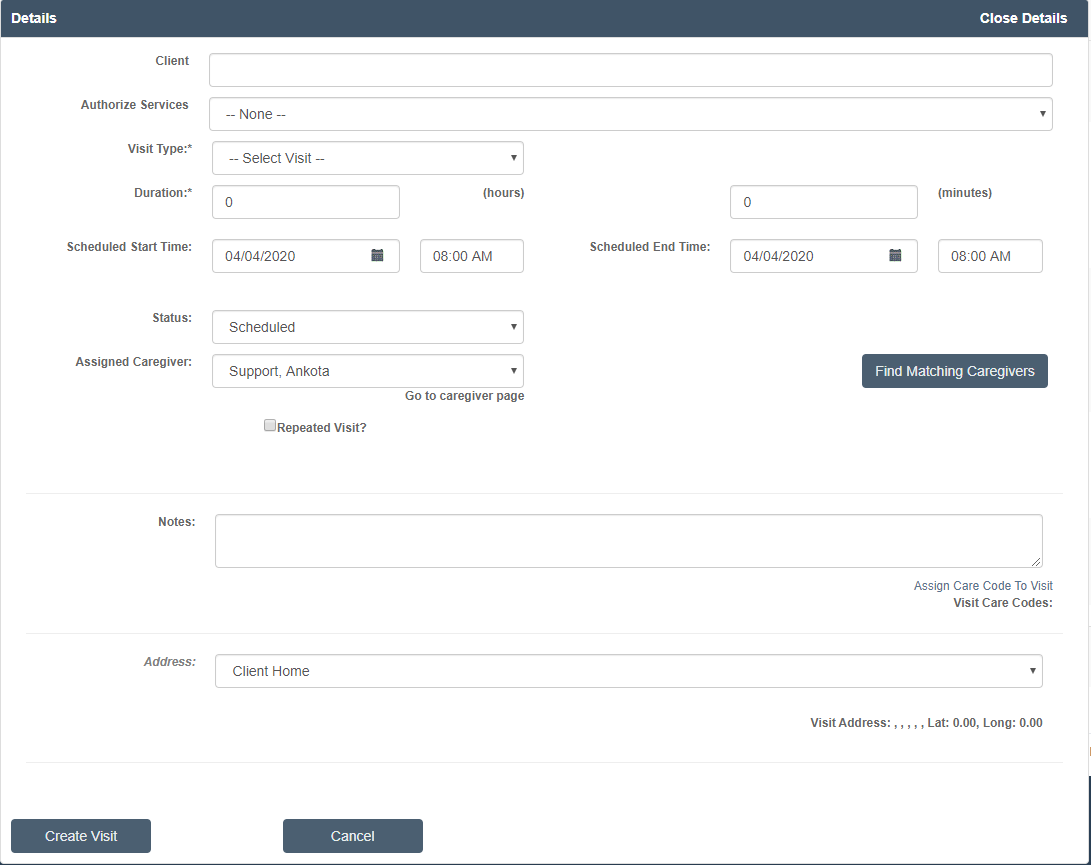The width and height of the screenshot is (1091, 865).
Task: Click the Find Matching Caregivers button
Action: [955, 371]
